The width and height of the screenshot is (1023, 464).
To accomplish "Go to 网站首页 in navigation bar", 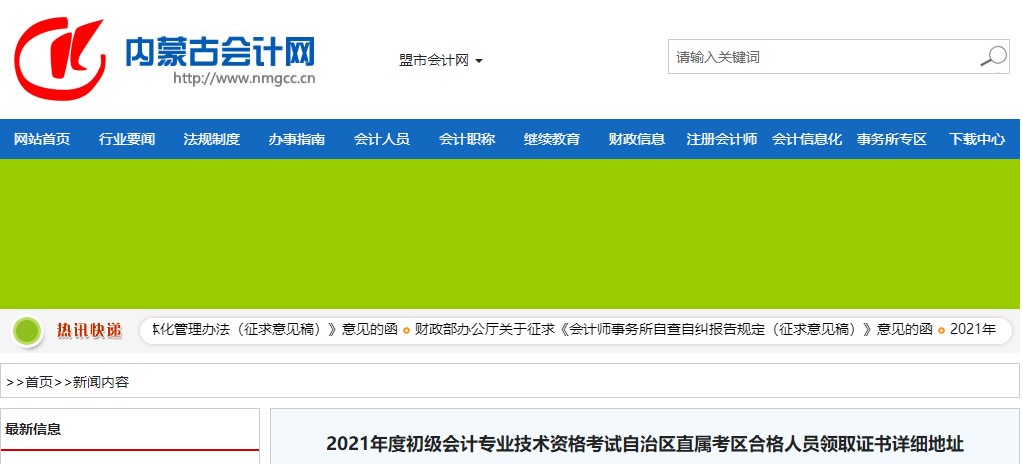I will [42, 139].
